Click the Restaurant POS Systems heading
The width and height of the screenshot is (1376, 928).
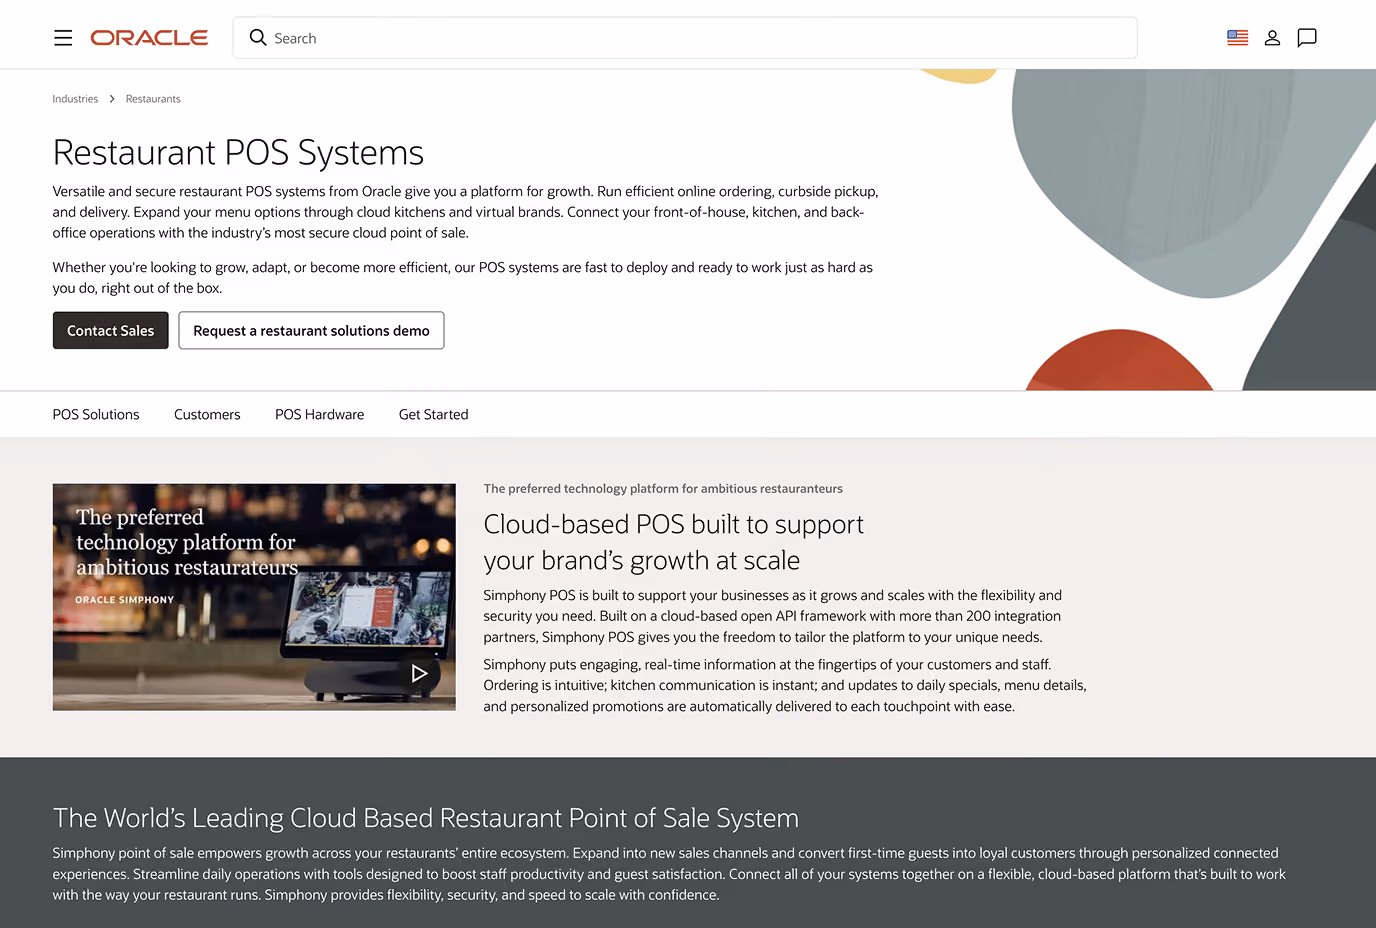tap(238, 153)
